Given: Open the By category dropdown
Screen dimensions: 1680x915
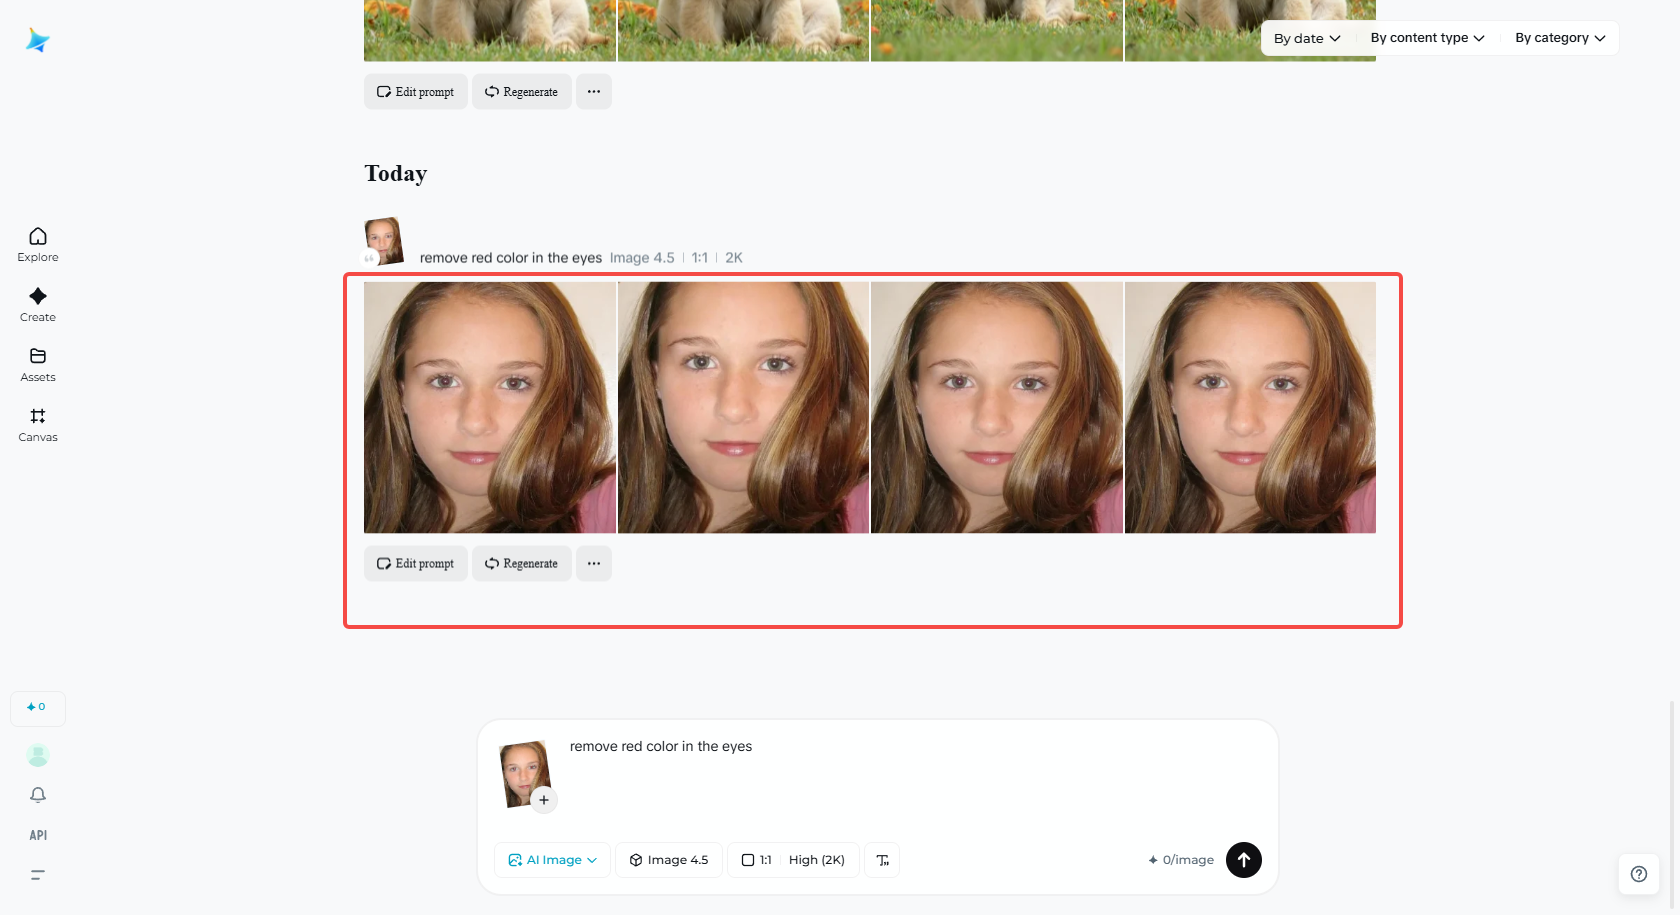Looking at the screenshot, I should 1558,37.
